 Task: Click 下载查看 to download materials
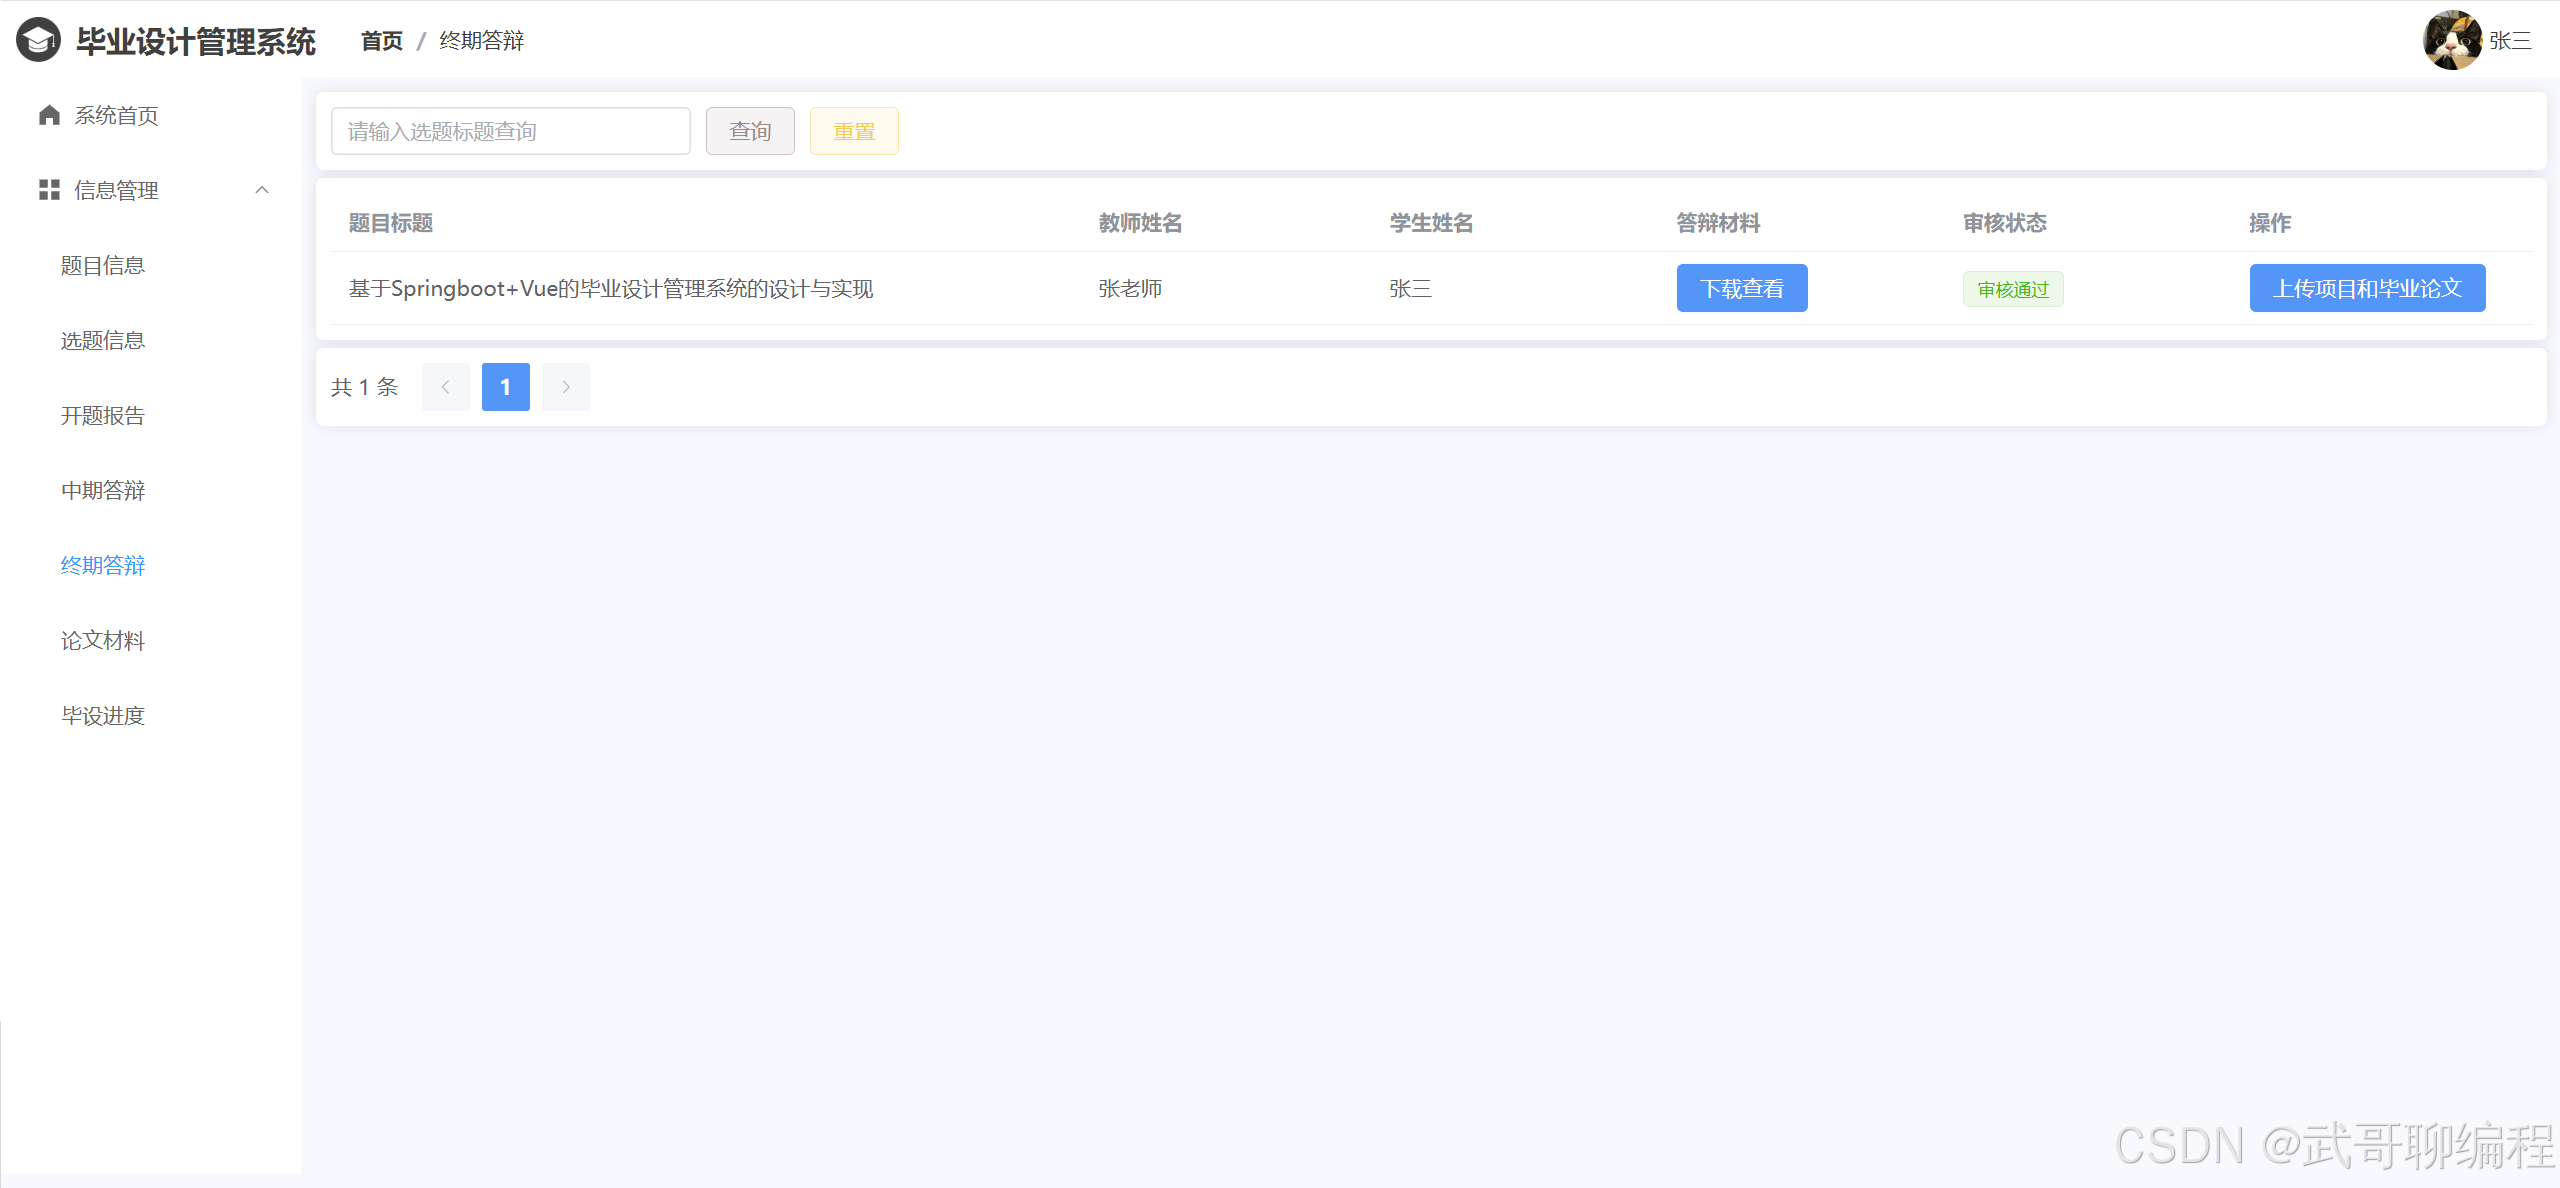click(1741, 288)
